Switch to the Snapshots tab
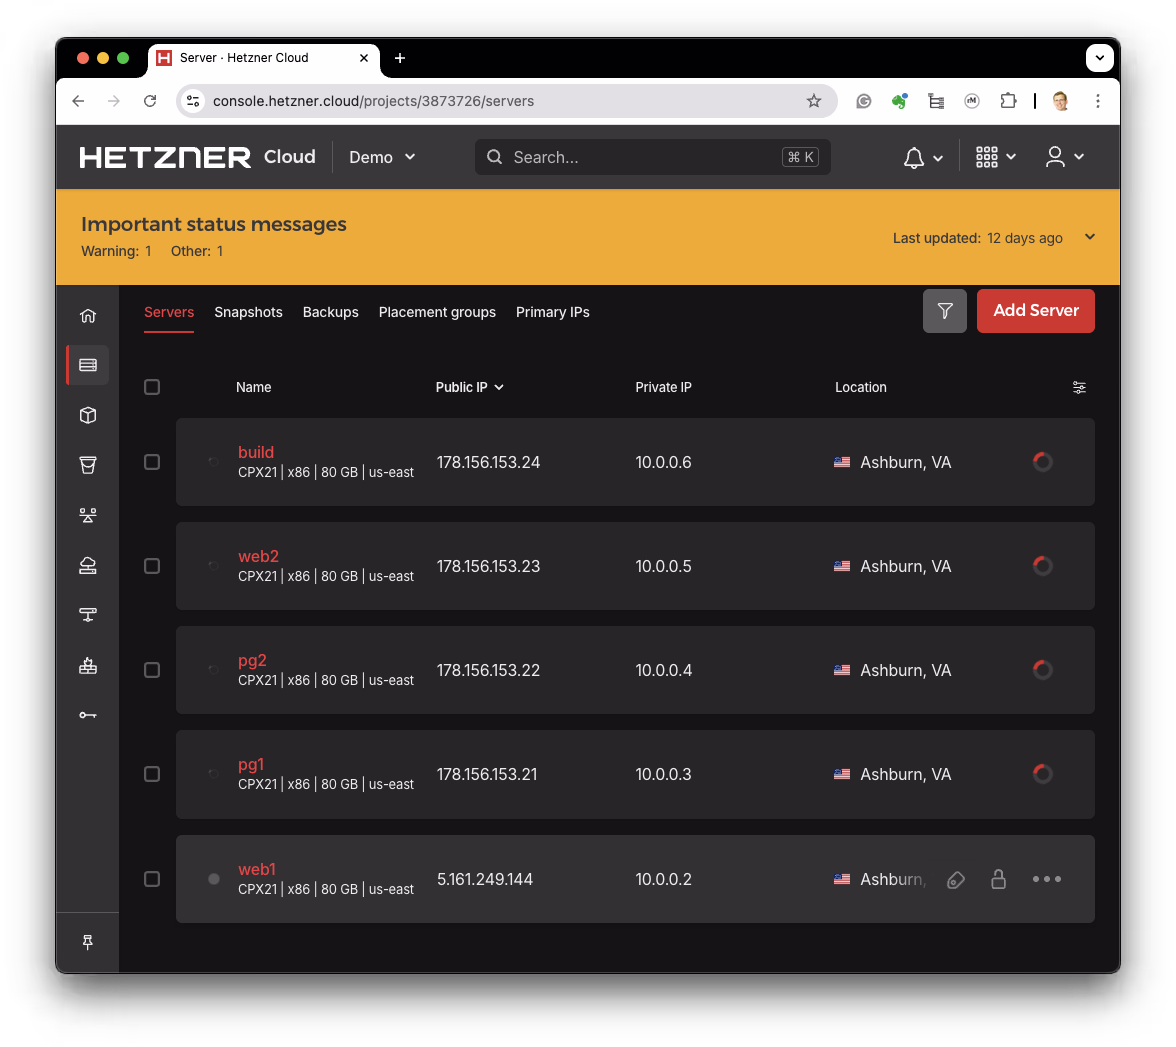The width and height of the screenshot is (1176, 1047). [x=248, y=312]
